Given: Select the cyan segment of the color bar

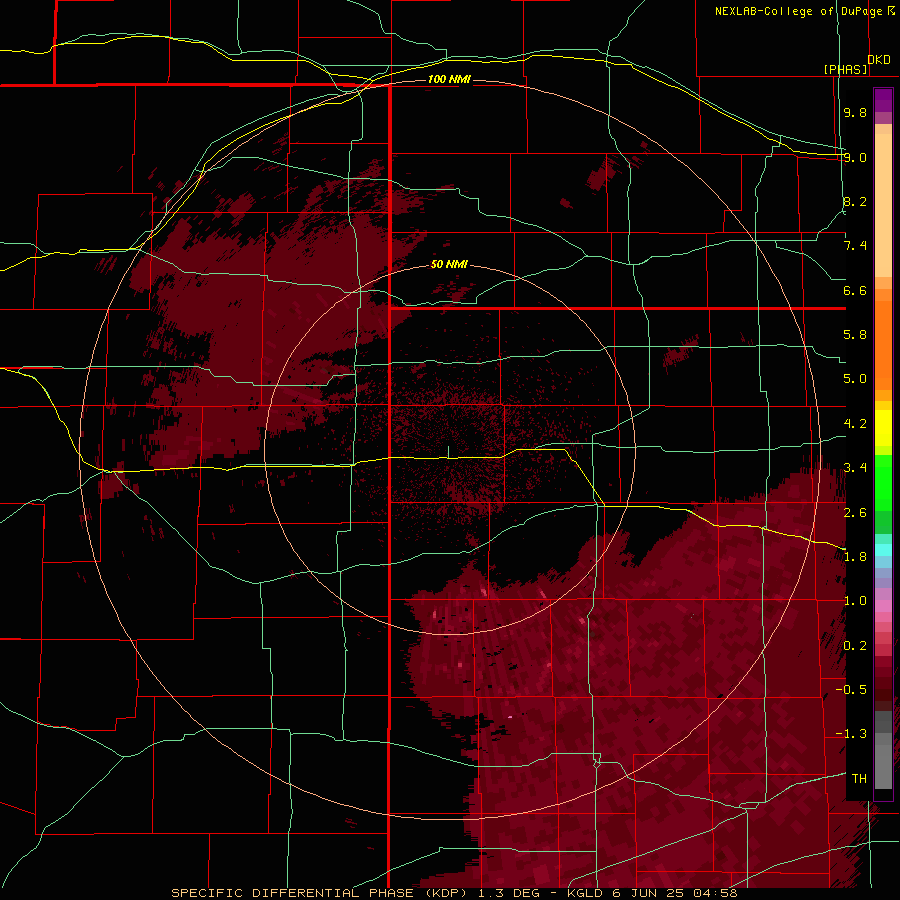Looking at the screenshot, I should (x=883, y=550).
